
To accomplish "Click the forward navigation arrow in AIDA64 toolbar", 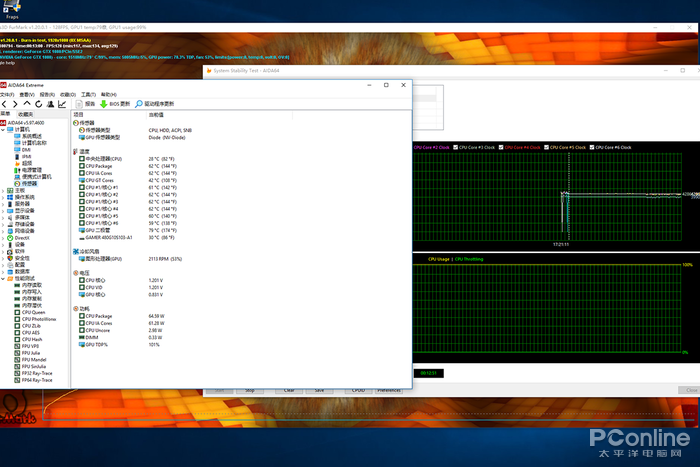I will [16, 104].
